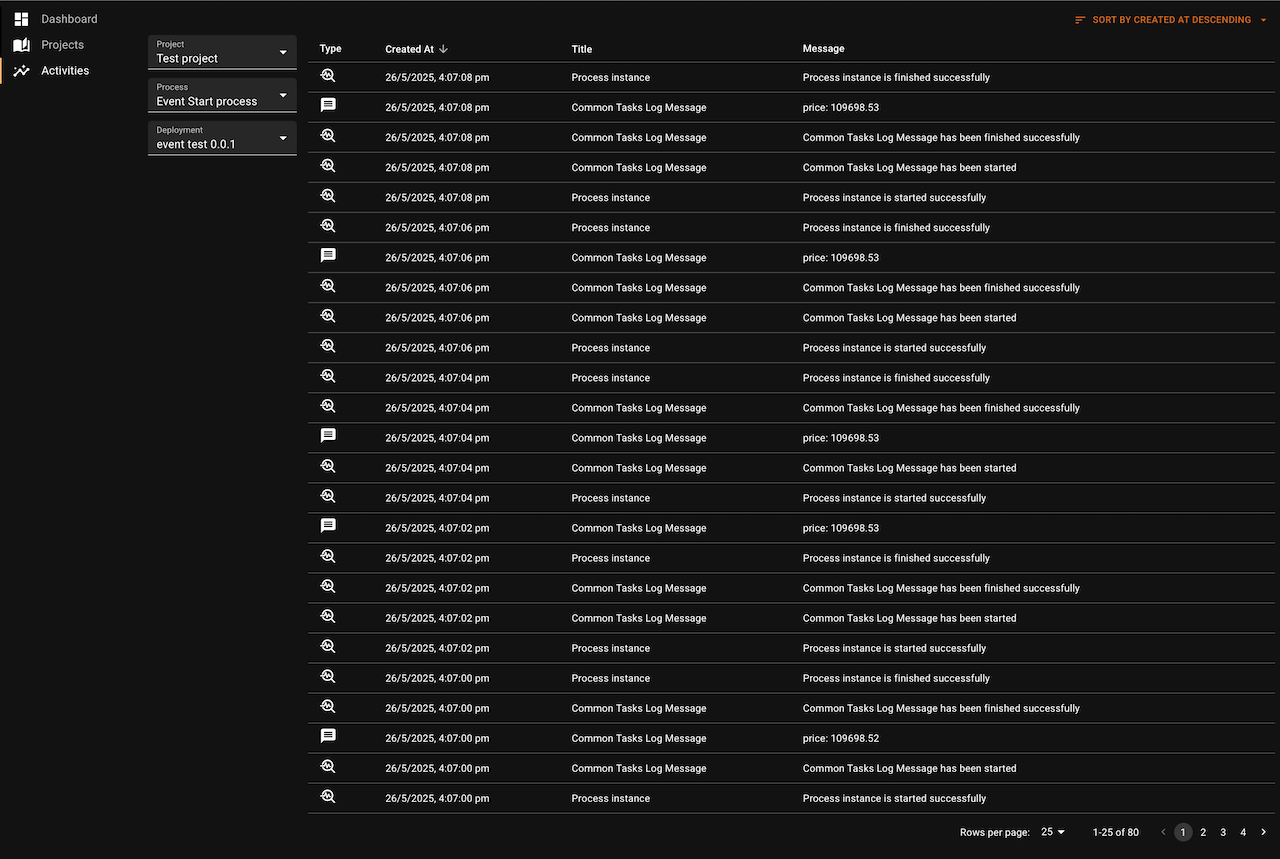Click the Dashboard grid icon in sidebar
The image size is (1280, 859).
pos(21,19)
